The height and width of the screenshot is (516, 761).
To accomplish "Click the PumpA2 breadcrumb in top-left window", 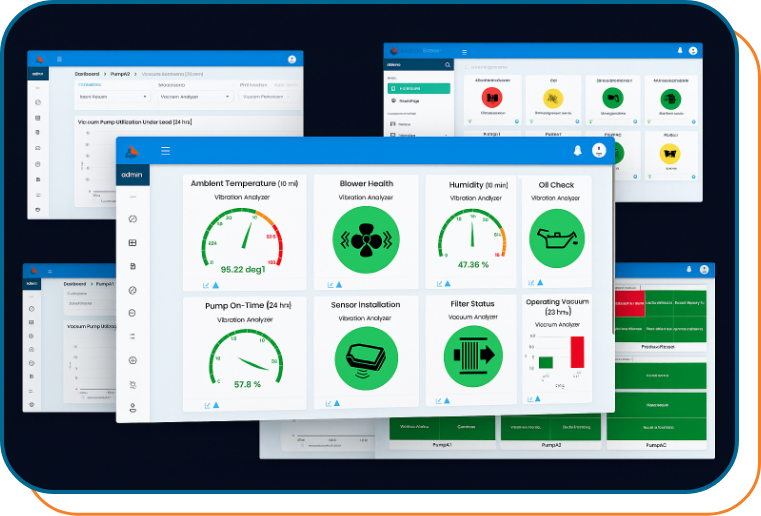I will 120,74.
